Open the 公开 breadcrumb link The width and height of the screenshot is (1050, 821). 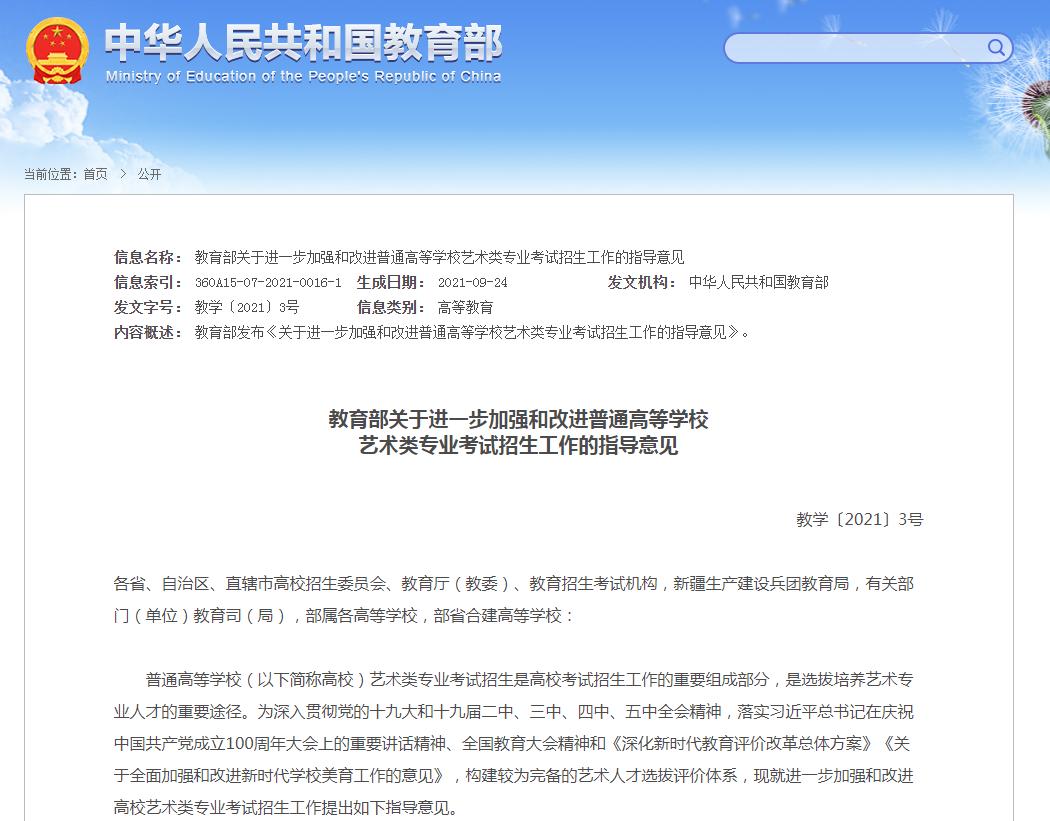[x=149, y=175]
